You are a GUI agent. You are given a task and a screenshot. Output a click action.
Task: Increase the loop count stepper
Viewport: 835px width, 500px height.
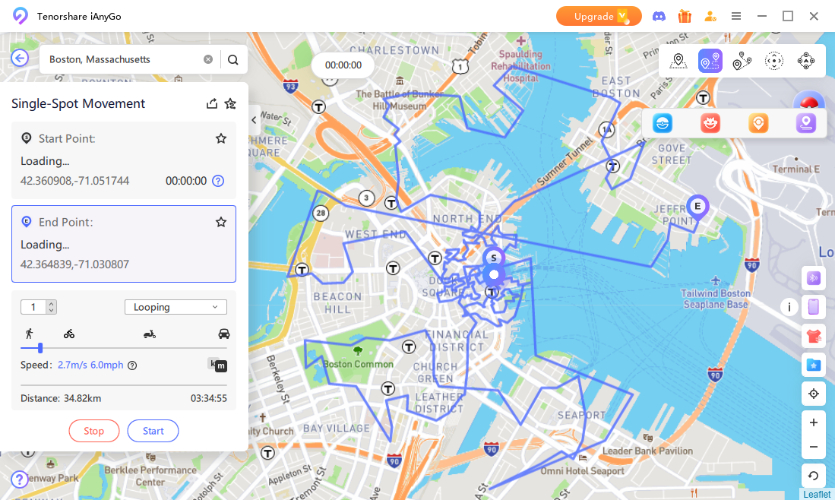51,304
